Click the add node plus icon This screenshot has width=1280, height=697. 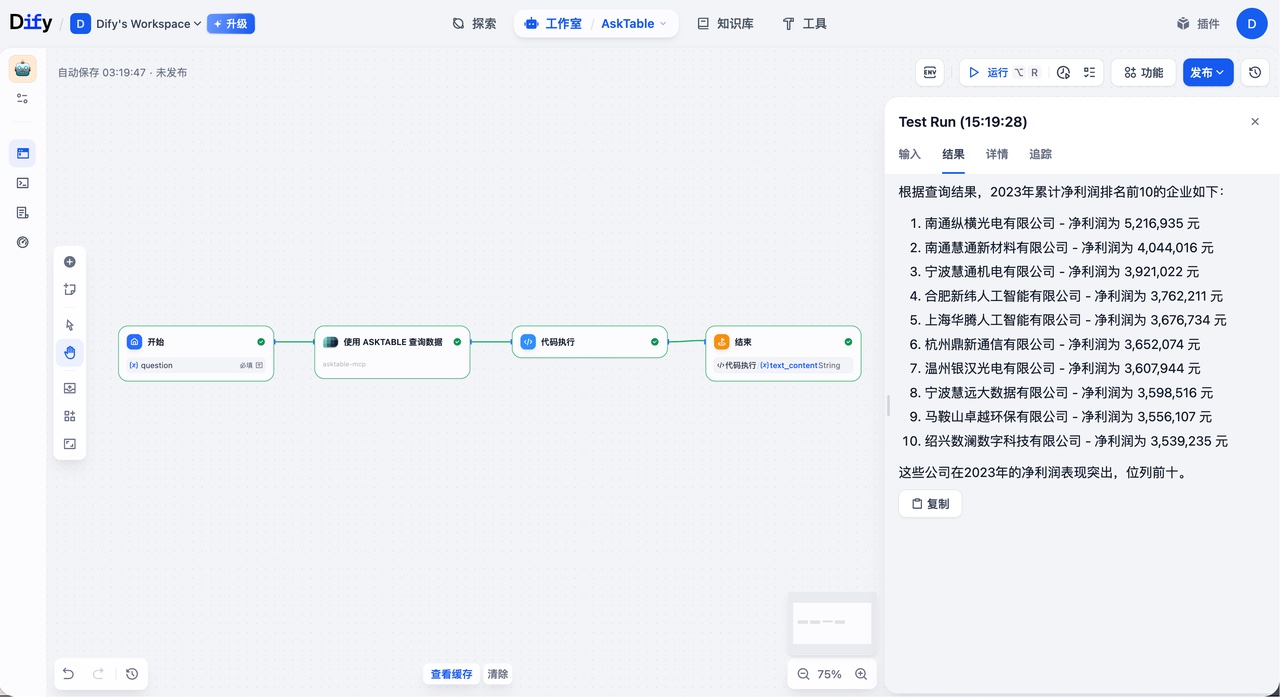point(69,262)
